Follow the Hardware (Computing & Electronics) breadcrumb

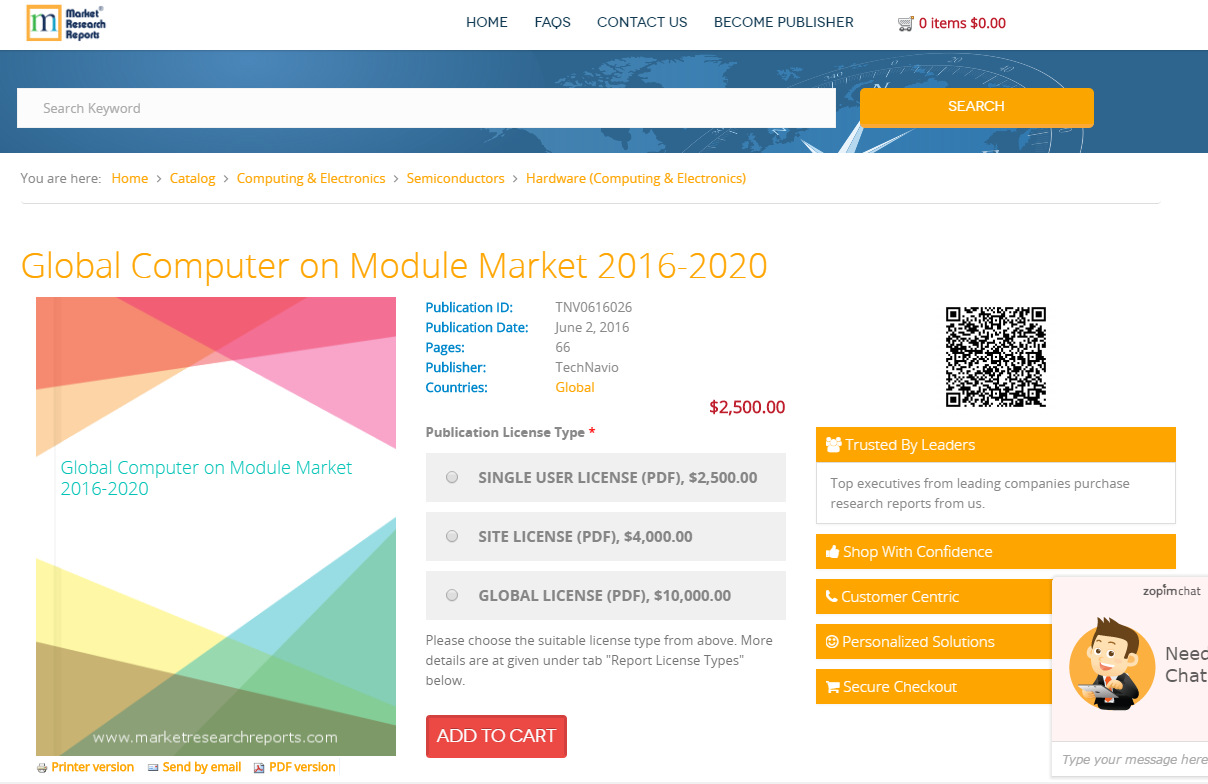click(x=636, y=178)
